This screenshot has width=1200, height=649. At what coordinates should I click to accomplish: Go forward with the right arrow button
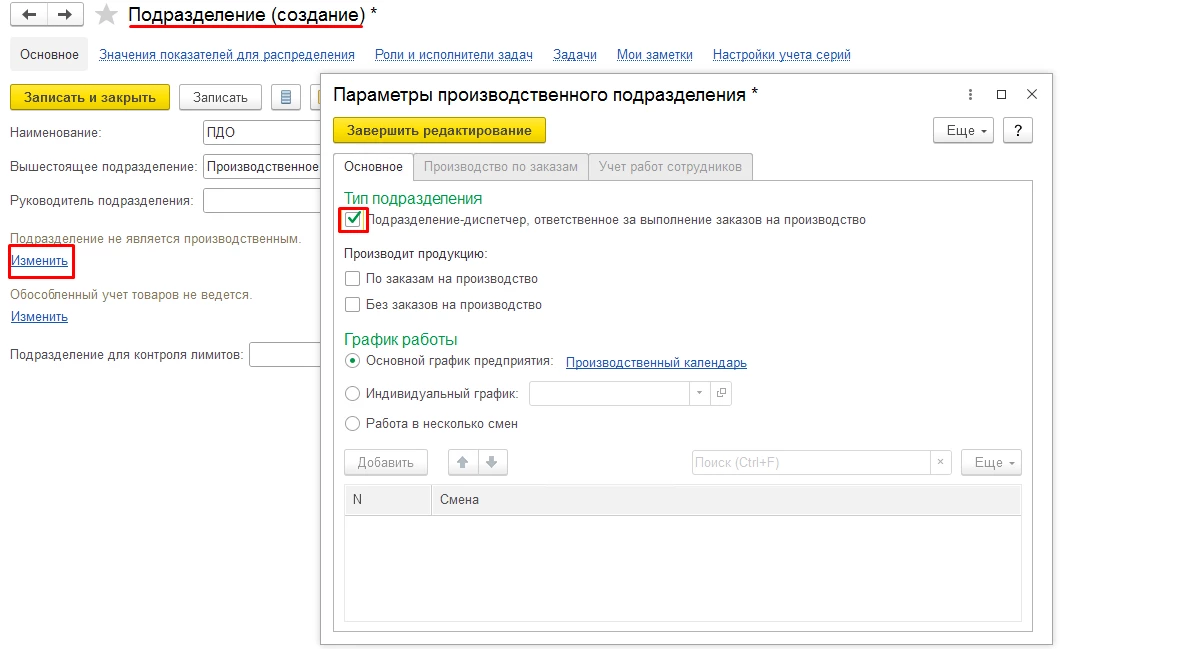coord(65,15)
